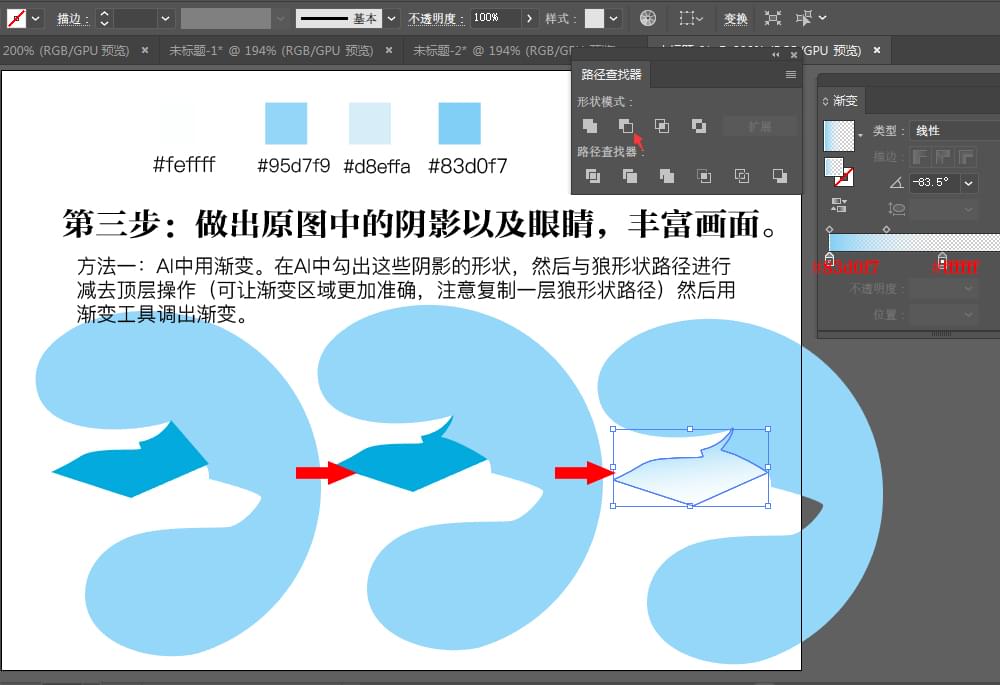Click the Merge pathfinder icon

pos(666,176)
